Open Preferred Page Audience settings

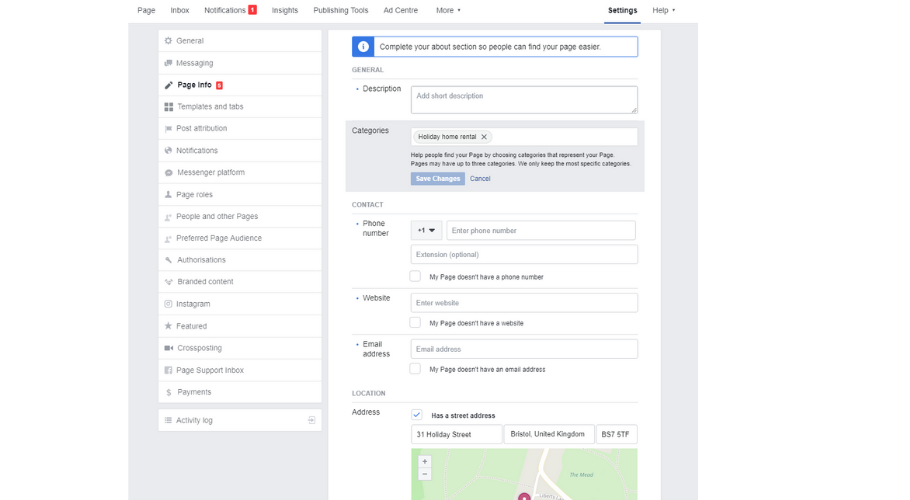[x=240, y=238]
